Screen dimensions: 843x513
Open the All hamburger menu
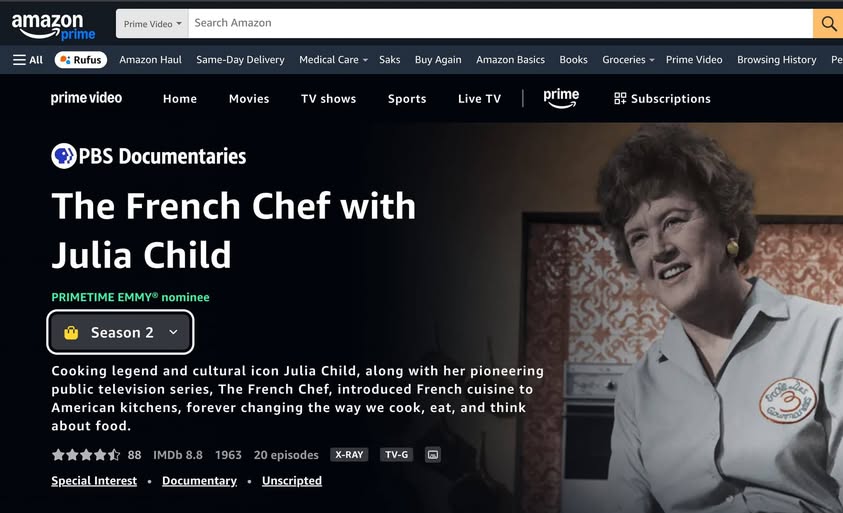[28, 60]
